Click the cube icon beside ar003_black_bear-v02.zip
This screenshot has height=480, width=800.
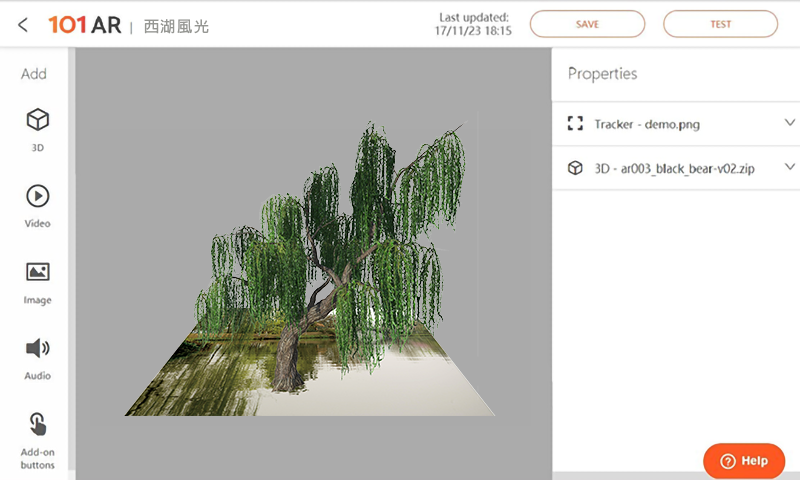[575, 168]
